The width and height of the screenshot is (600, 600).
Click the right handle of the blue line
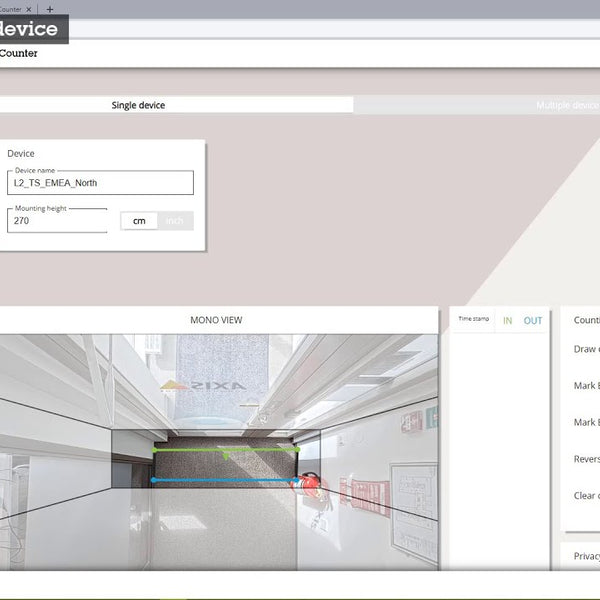tap(297, 481)
